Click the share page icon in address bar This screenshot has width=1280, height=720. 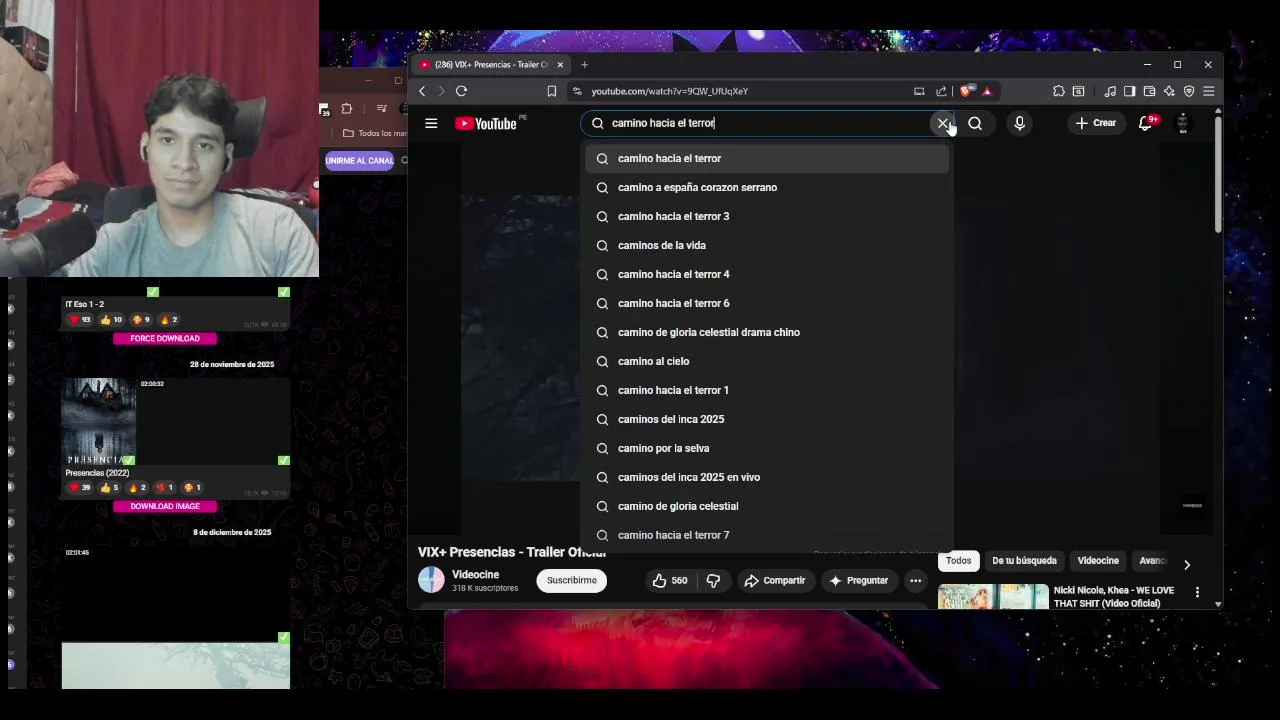coord(941,91)
